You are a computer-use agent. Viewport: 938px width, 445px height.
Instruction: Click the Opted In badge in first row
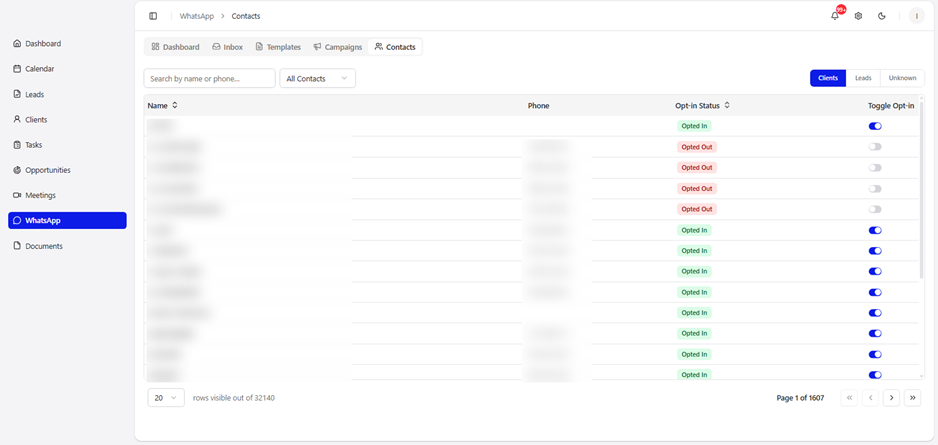(x=694, y=126)
